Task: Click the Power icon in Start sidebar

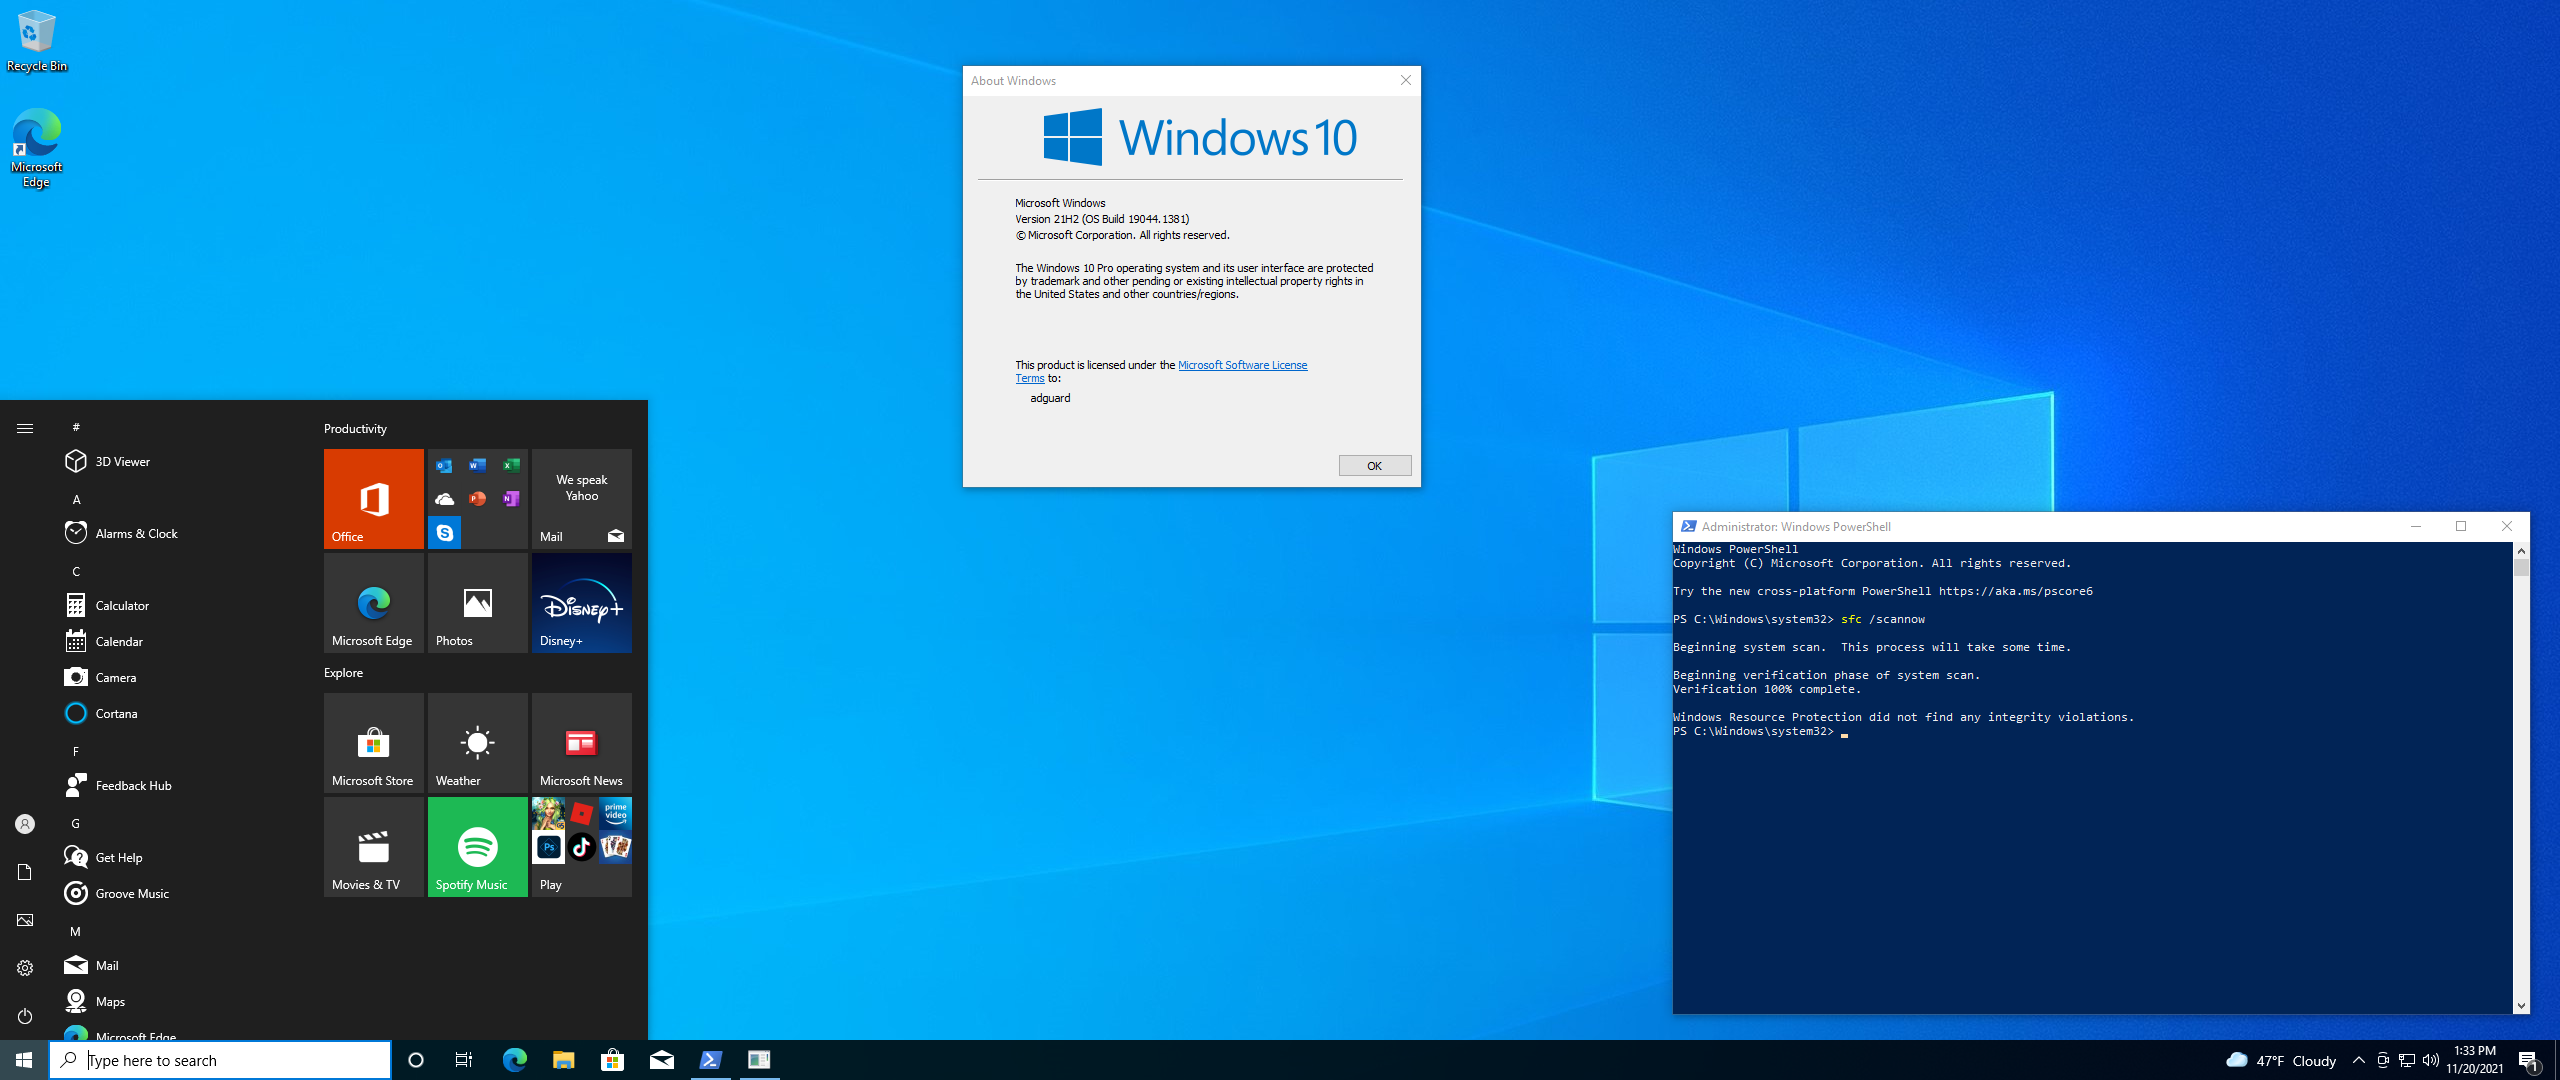Action: pos(25,1016)
